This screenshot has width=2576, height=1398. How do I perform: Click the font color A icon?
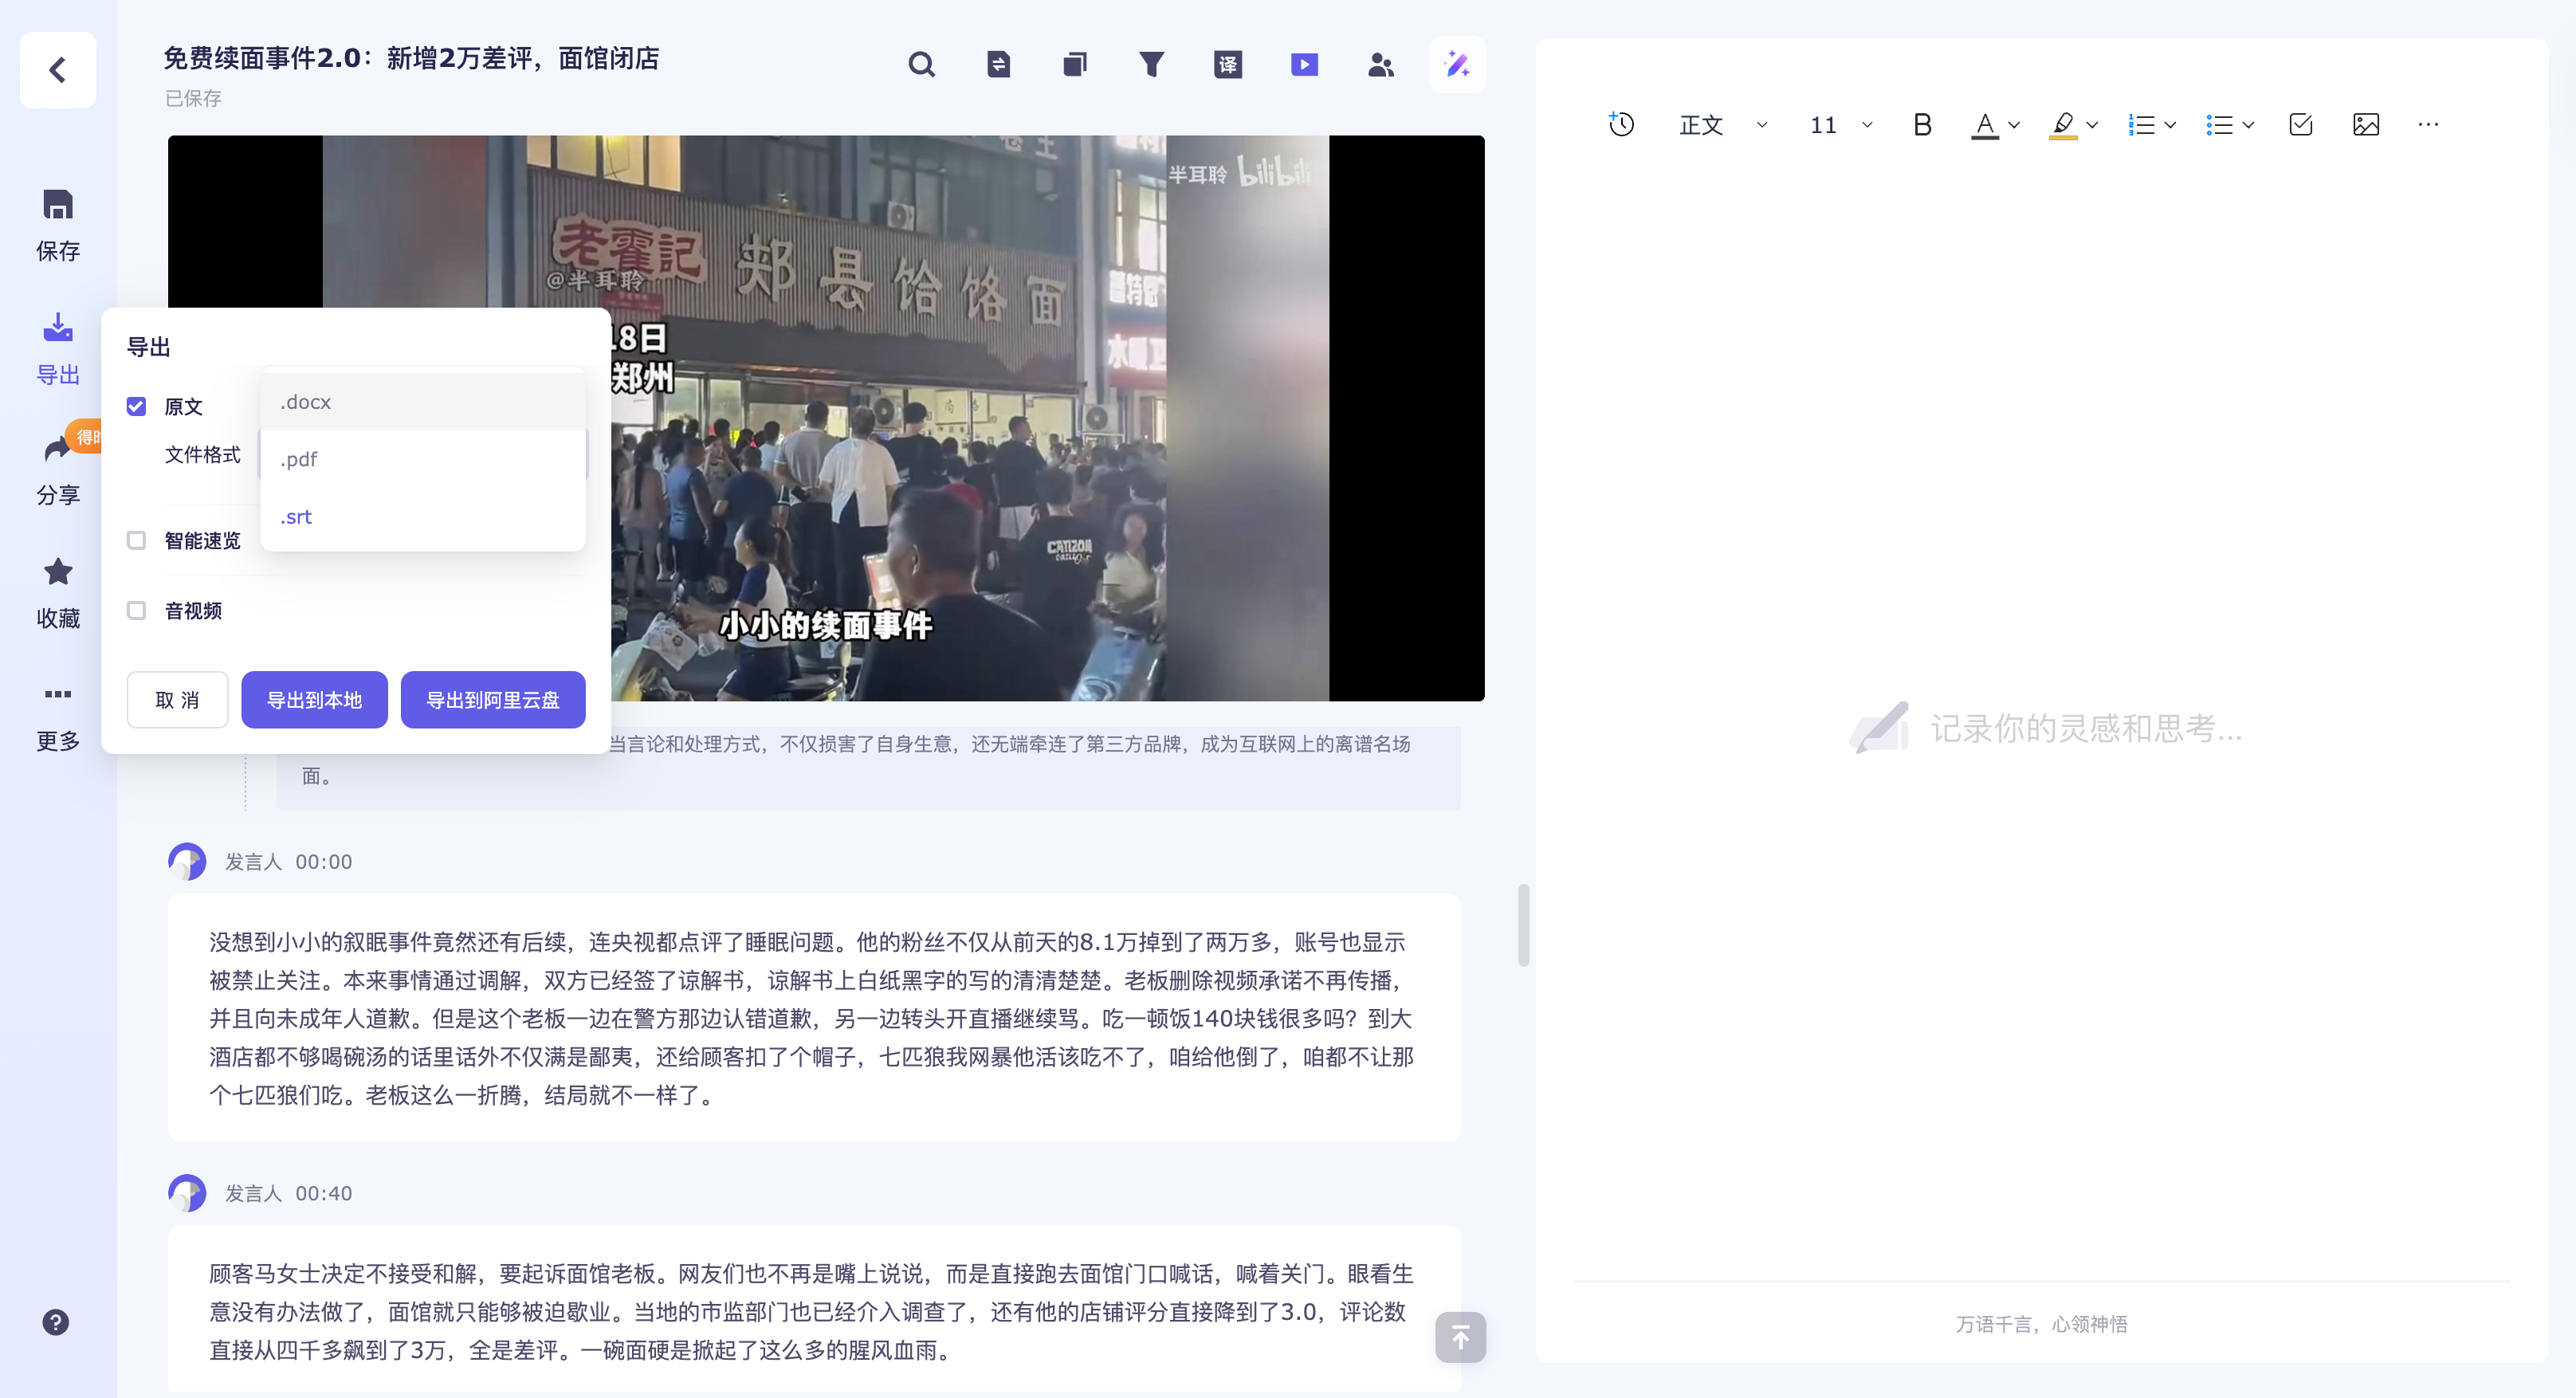tap(1985, 125)
